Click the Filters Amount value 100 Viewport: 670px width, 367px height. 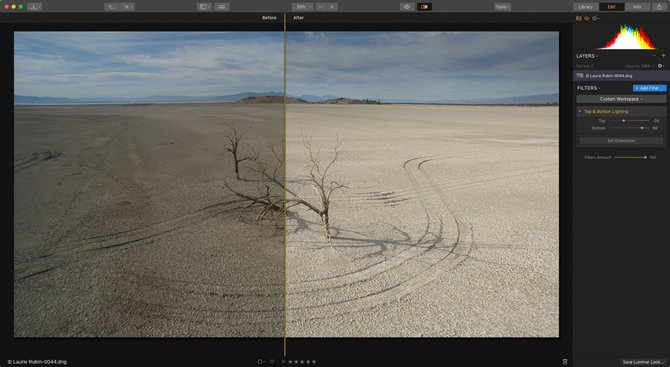click(x=652, y=158)
